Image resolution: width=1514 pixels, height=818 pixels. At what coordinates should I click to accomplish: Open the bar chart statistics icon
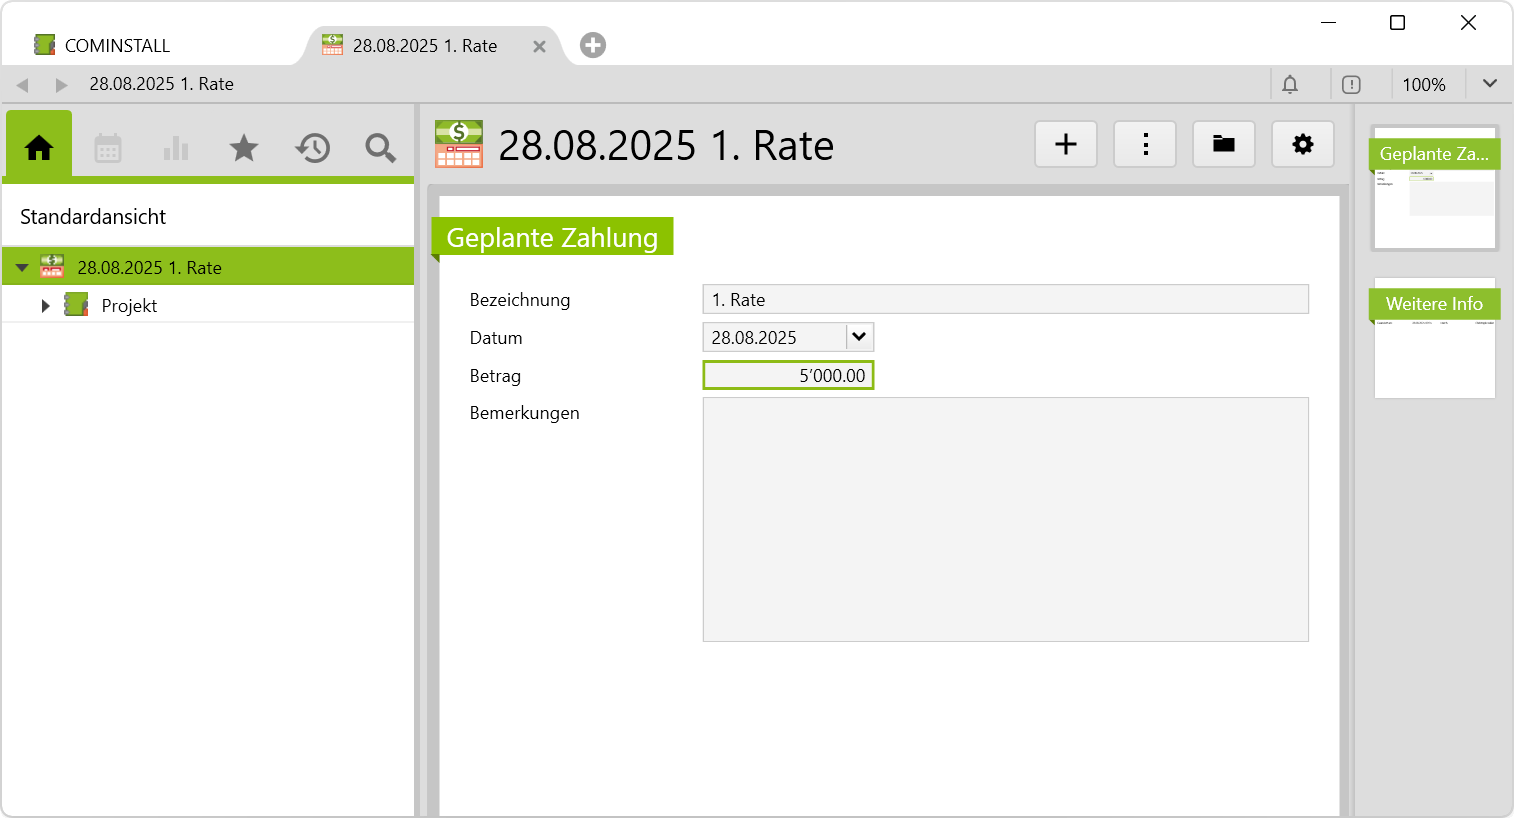tap(176, 148)
